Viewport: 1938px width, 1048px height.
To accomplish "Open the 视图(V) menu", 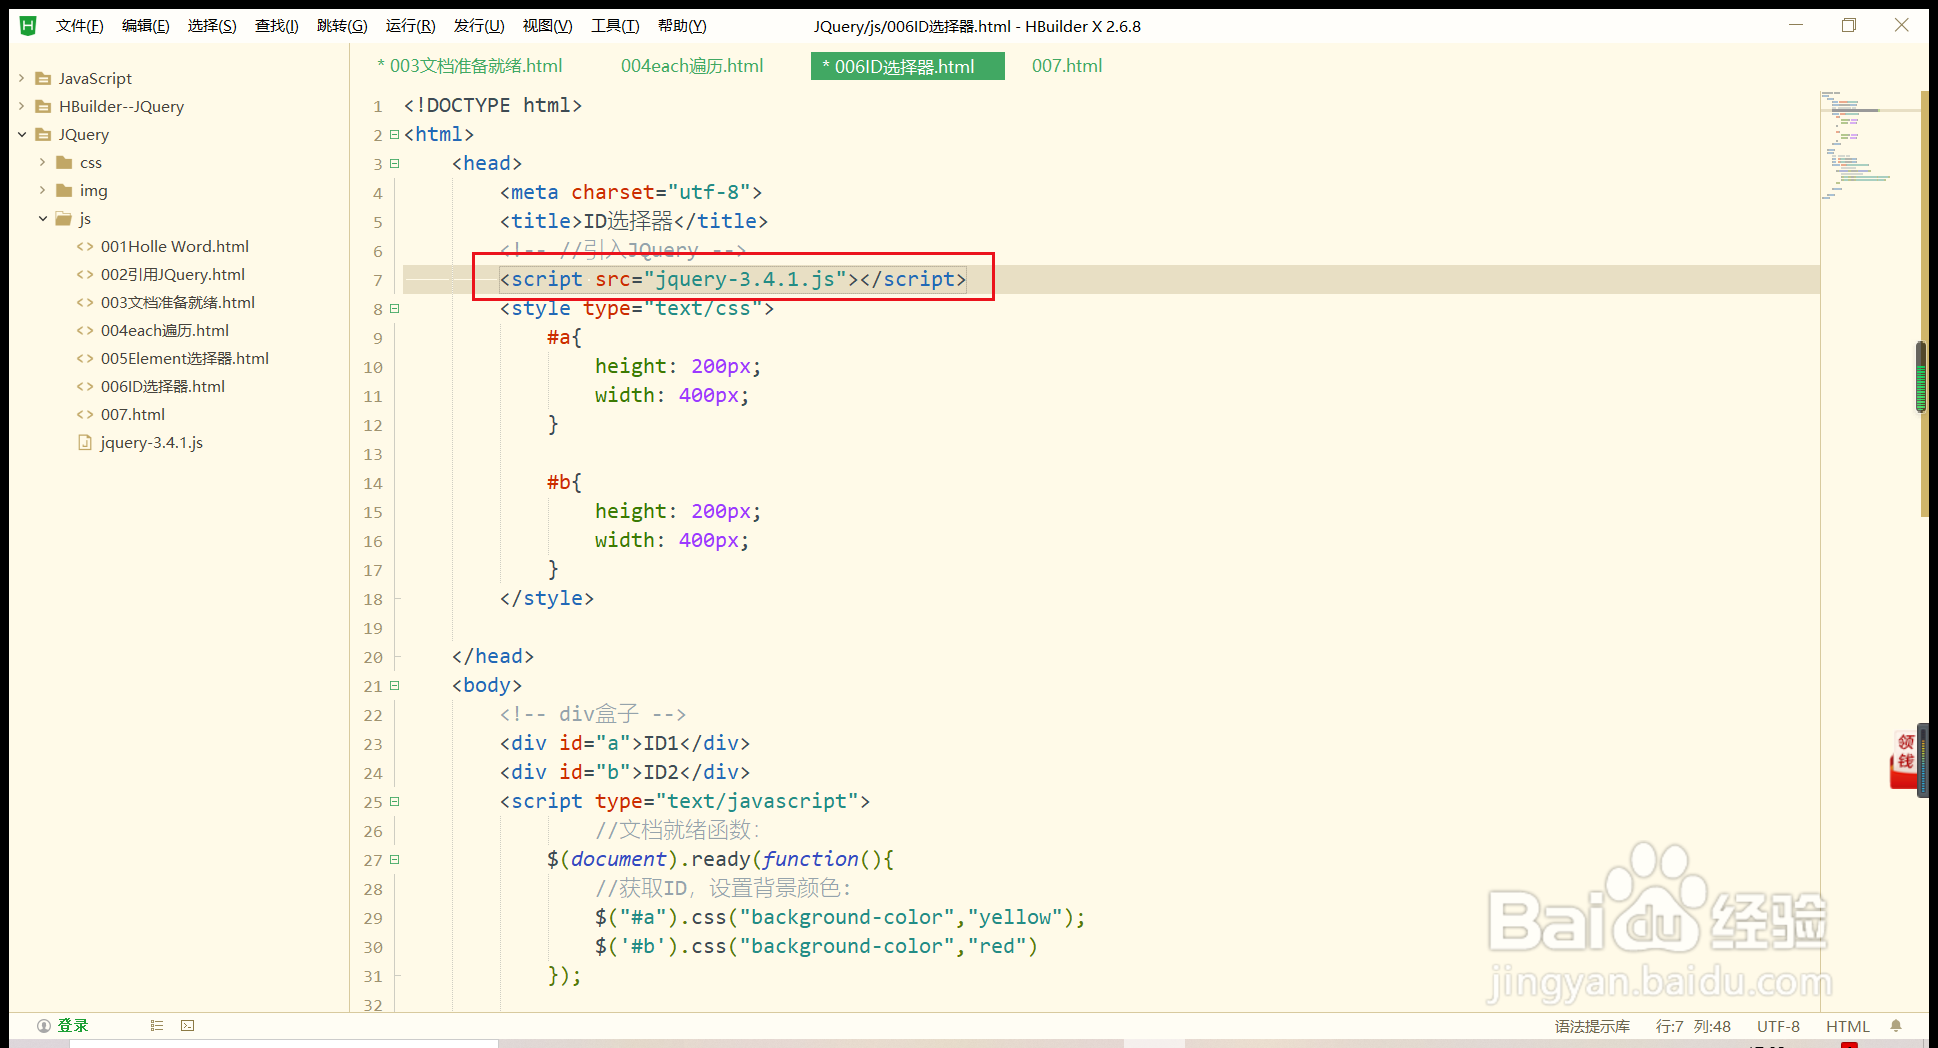I will pos(548,26).
